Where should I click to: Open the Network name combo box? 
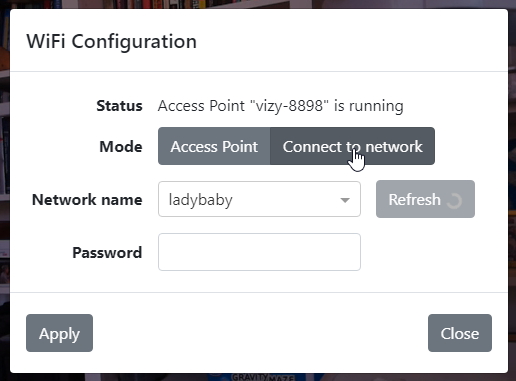coord(259,199)
